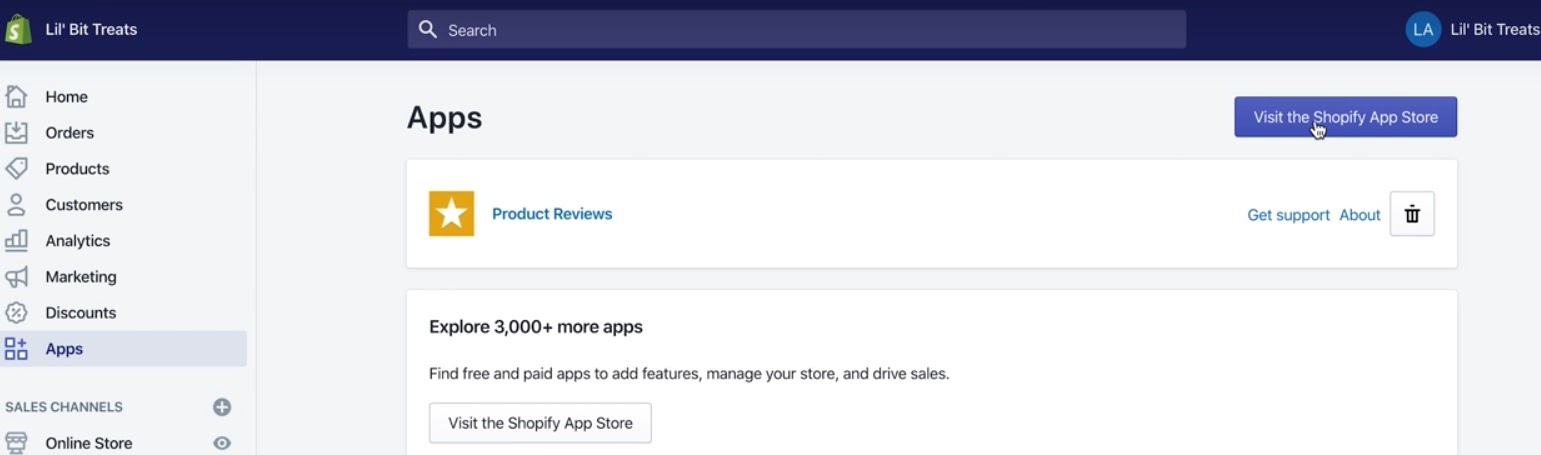Open the About link for Product Reviews
The image size is (1541, 455).
[x=1360, y=215]
